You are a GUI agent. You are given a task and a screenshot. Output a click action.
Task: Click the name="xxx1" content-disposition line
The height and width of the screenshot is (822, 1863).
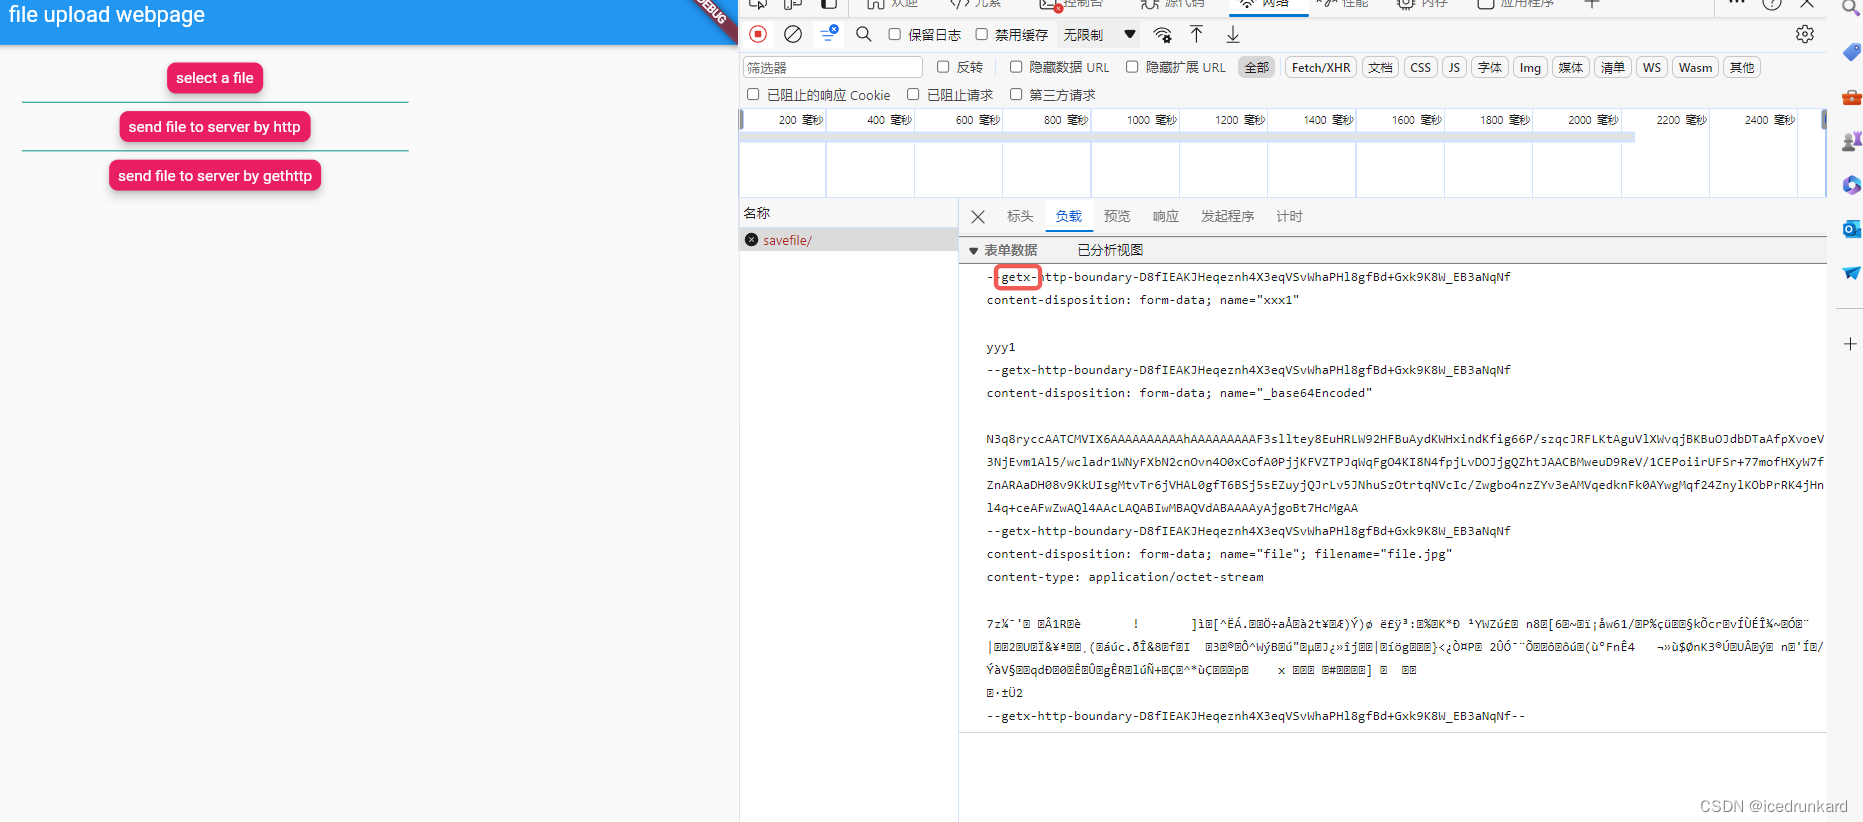point(1142,300)
